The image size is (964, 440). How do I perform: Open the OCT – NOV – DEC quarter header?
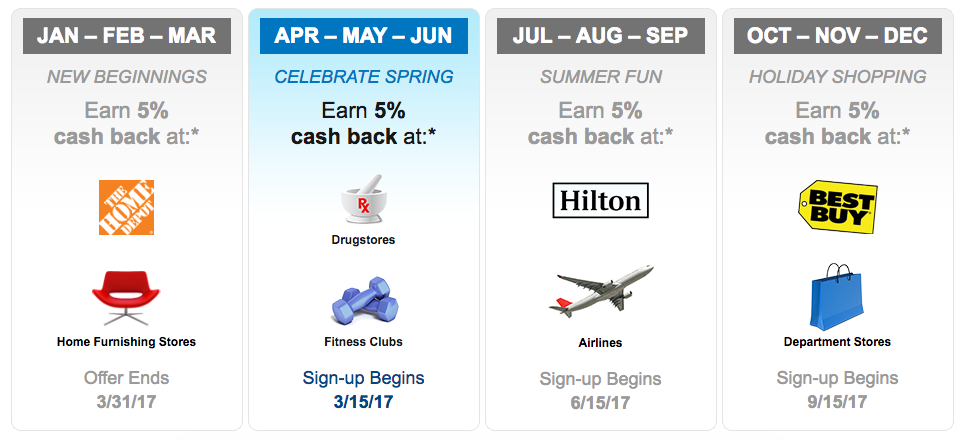tap(837, 36)
